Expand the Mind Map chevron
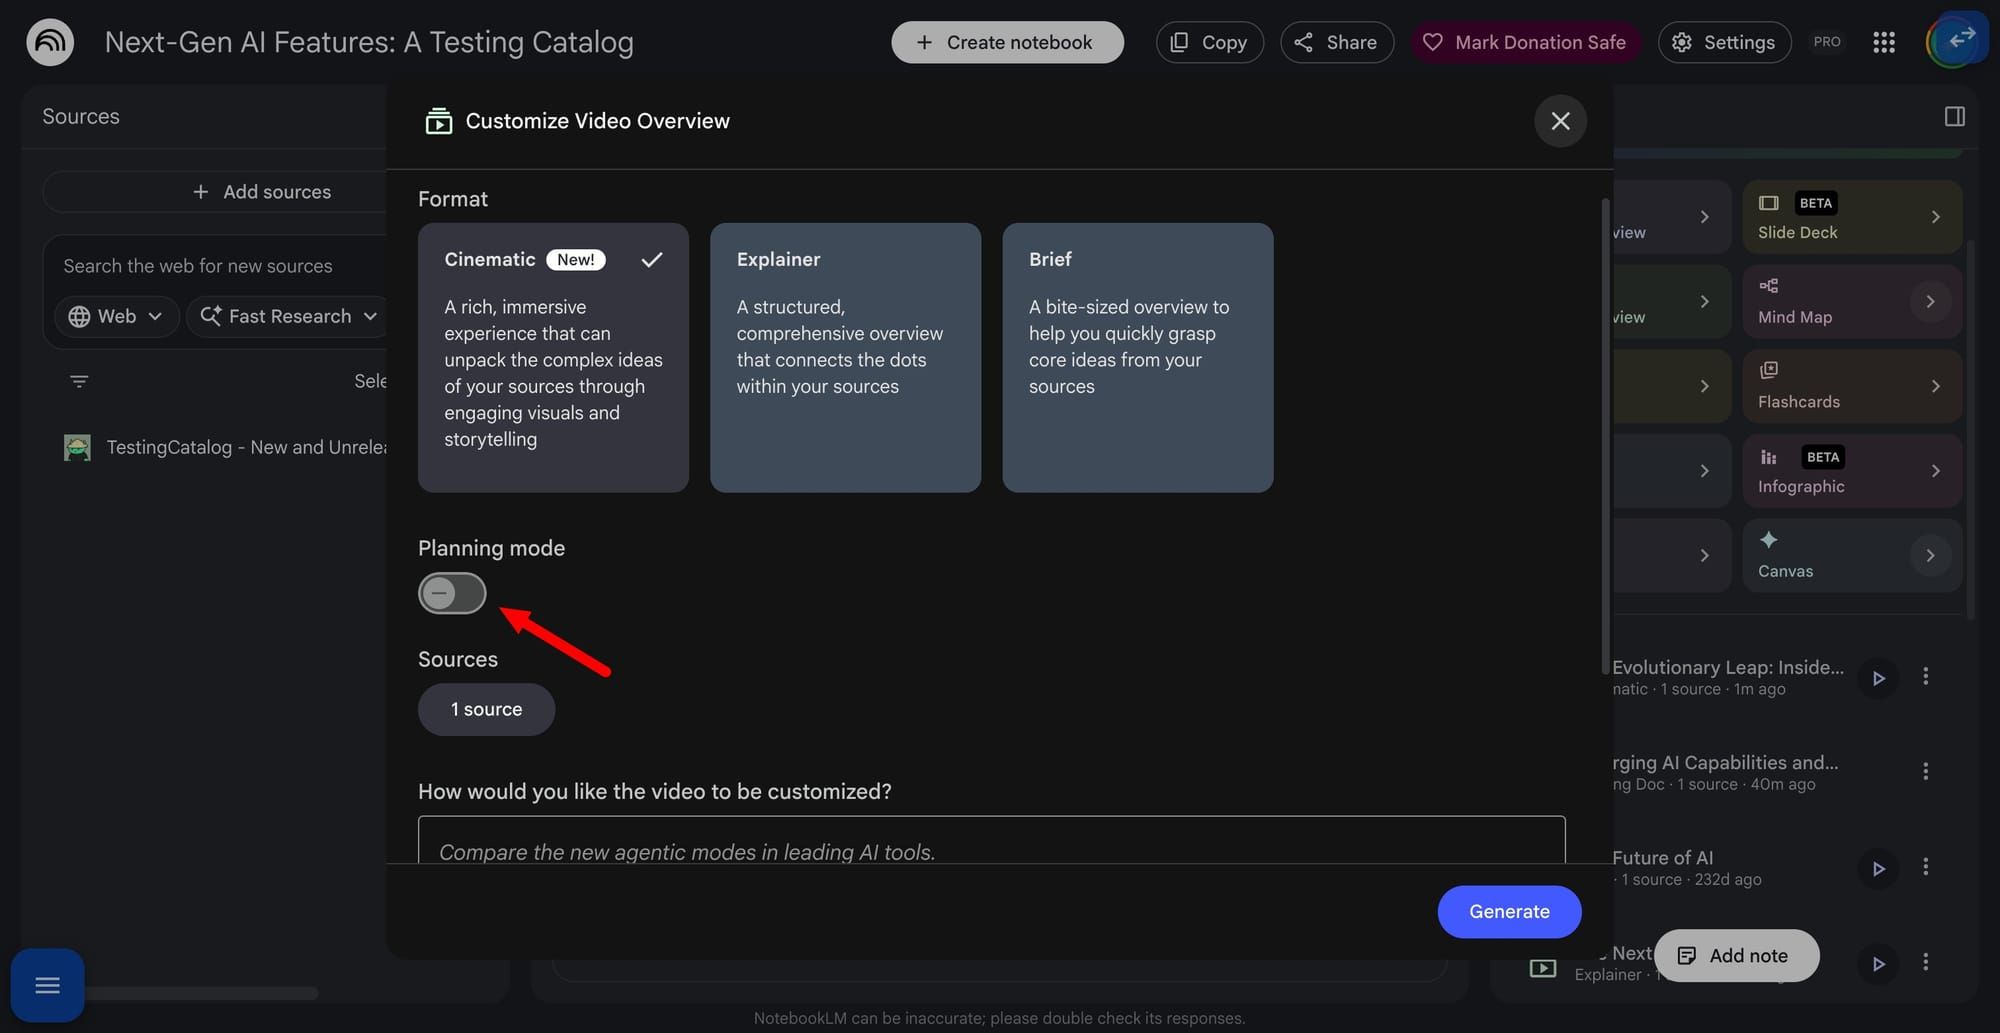 (1930, 301)
